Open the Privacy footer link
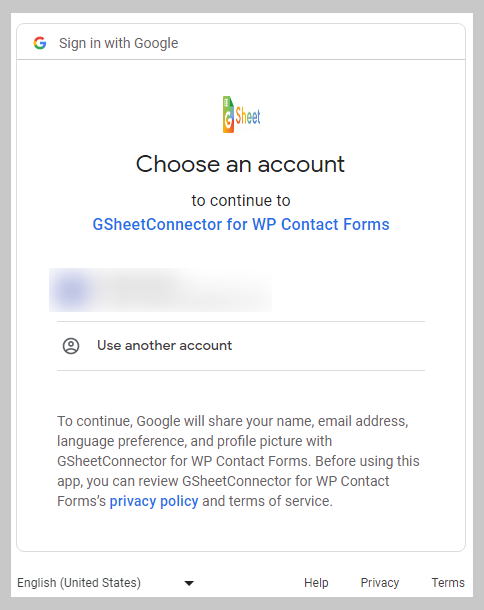 coord(380,583)
